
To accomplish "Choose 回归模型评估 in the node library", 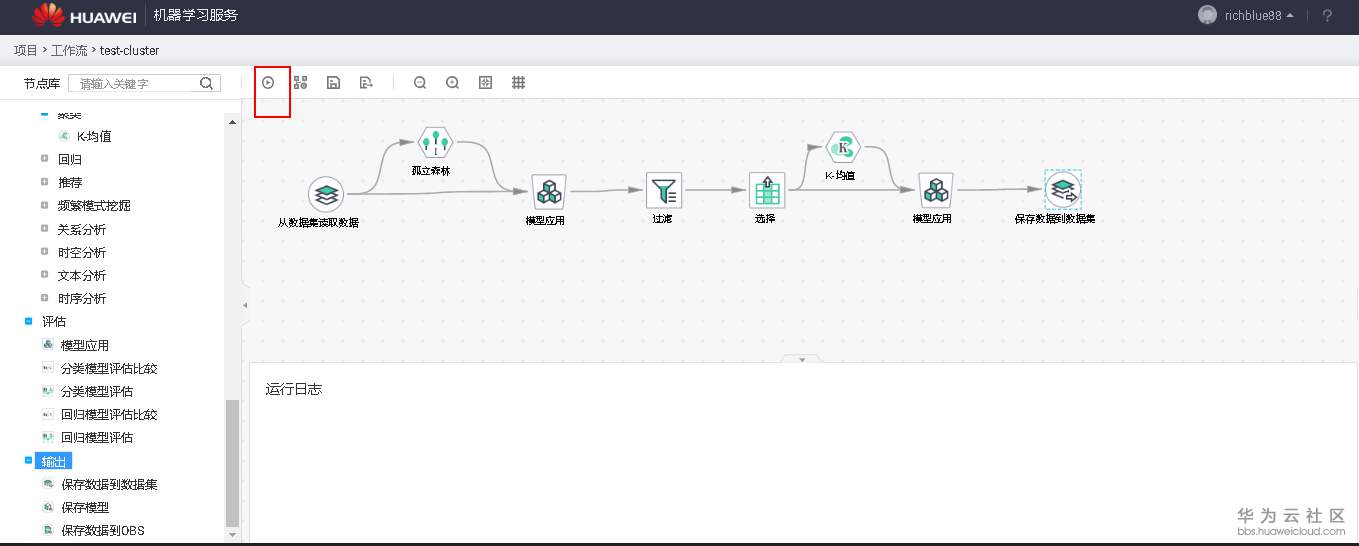I will [x=97, y=437].
